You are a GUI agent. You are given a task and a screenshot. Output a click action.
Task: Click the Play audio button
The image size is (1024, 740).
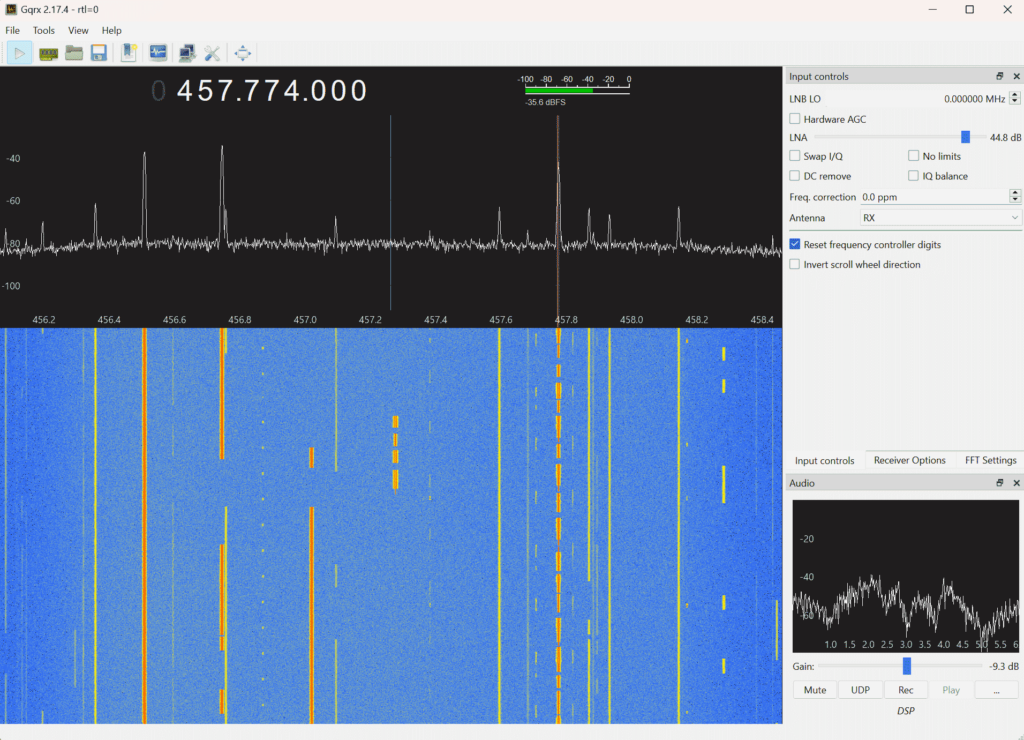(951, 690)
